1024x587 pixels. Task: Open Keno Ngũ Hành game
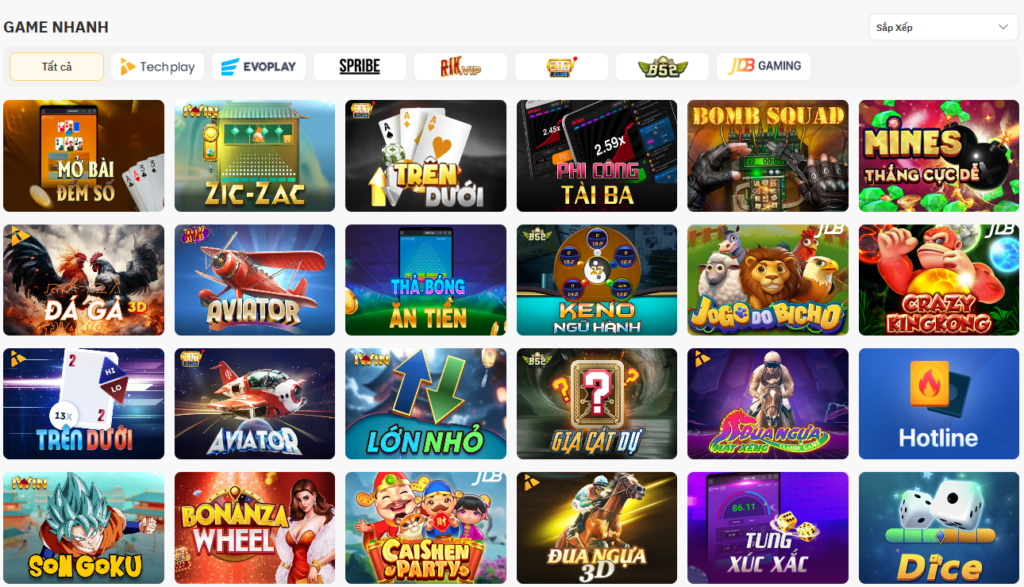click(x=597, y=280)
